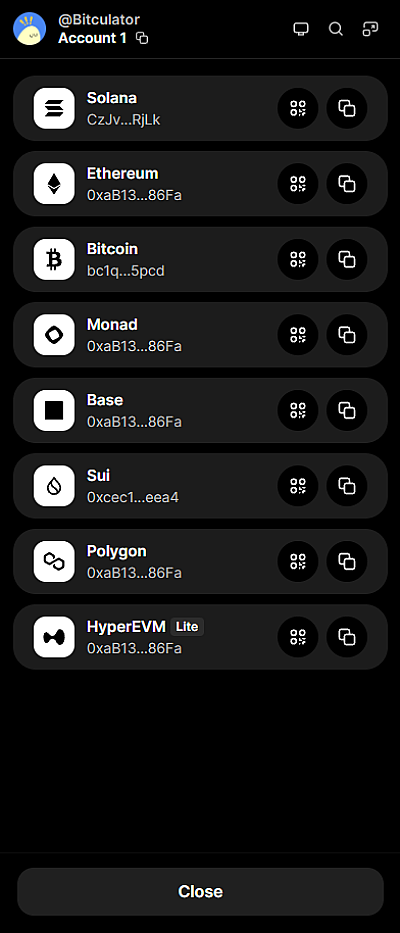Click the monitor display icon in header
Viewport: 400px width, 933px height.
pos(301,29)
